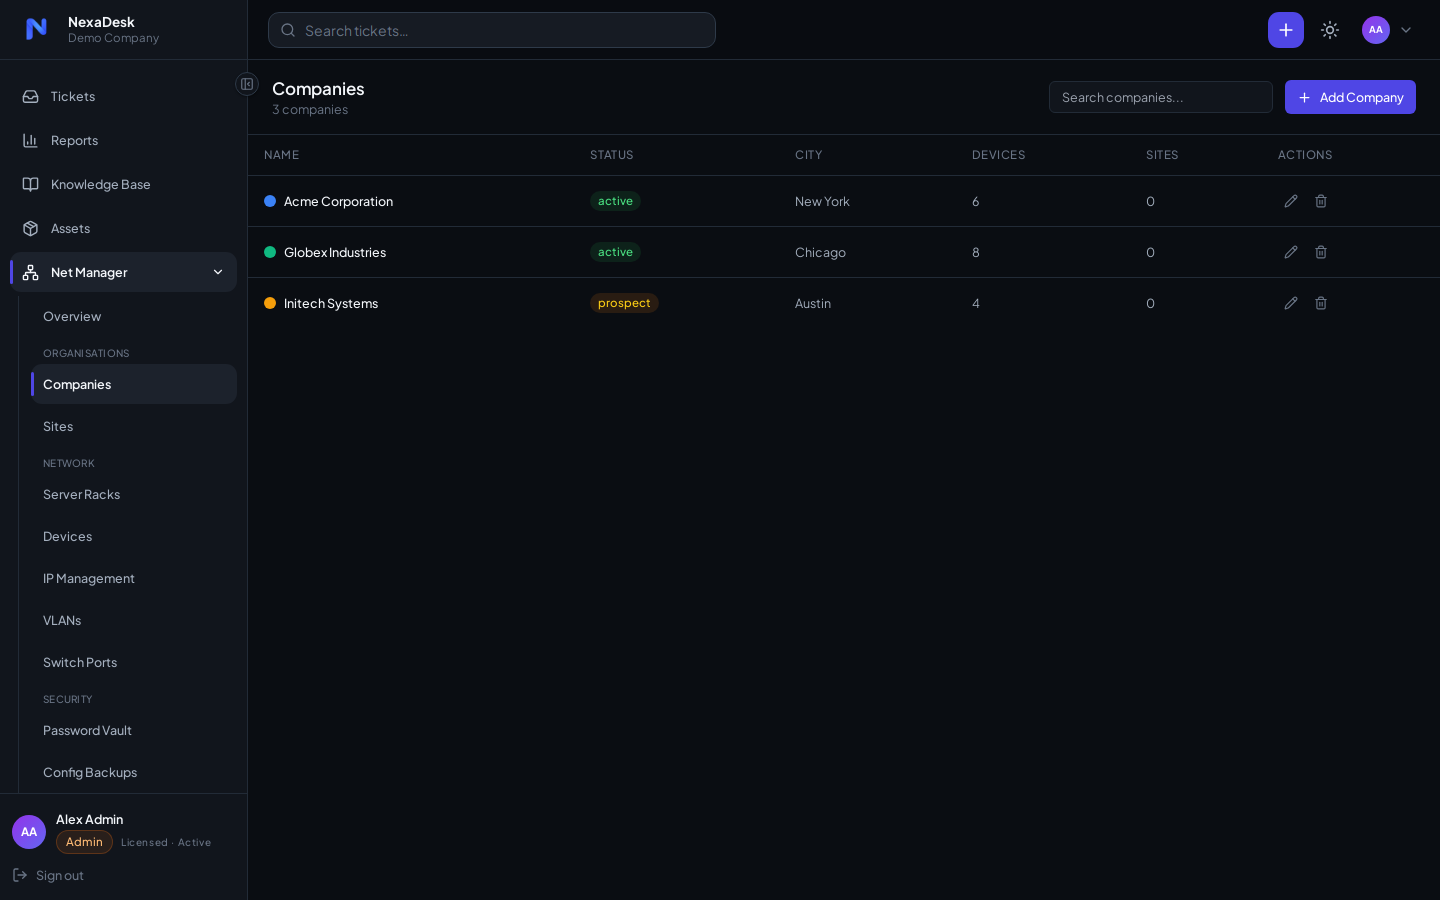Open Reports via the bar chart icon
Screen dimensions: 1440x900
(31, 140)
